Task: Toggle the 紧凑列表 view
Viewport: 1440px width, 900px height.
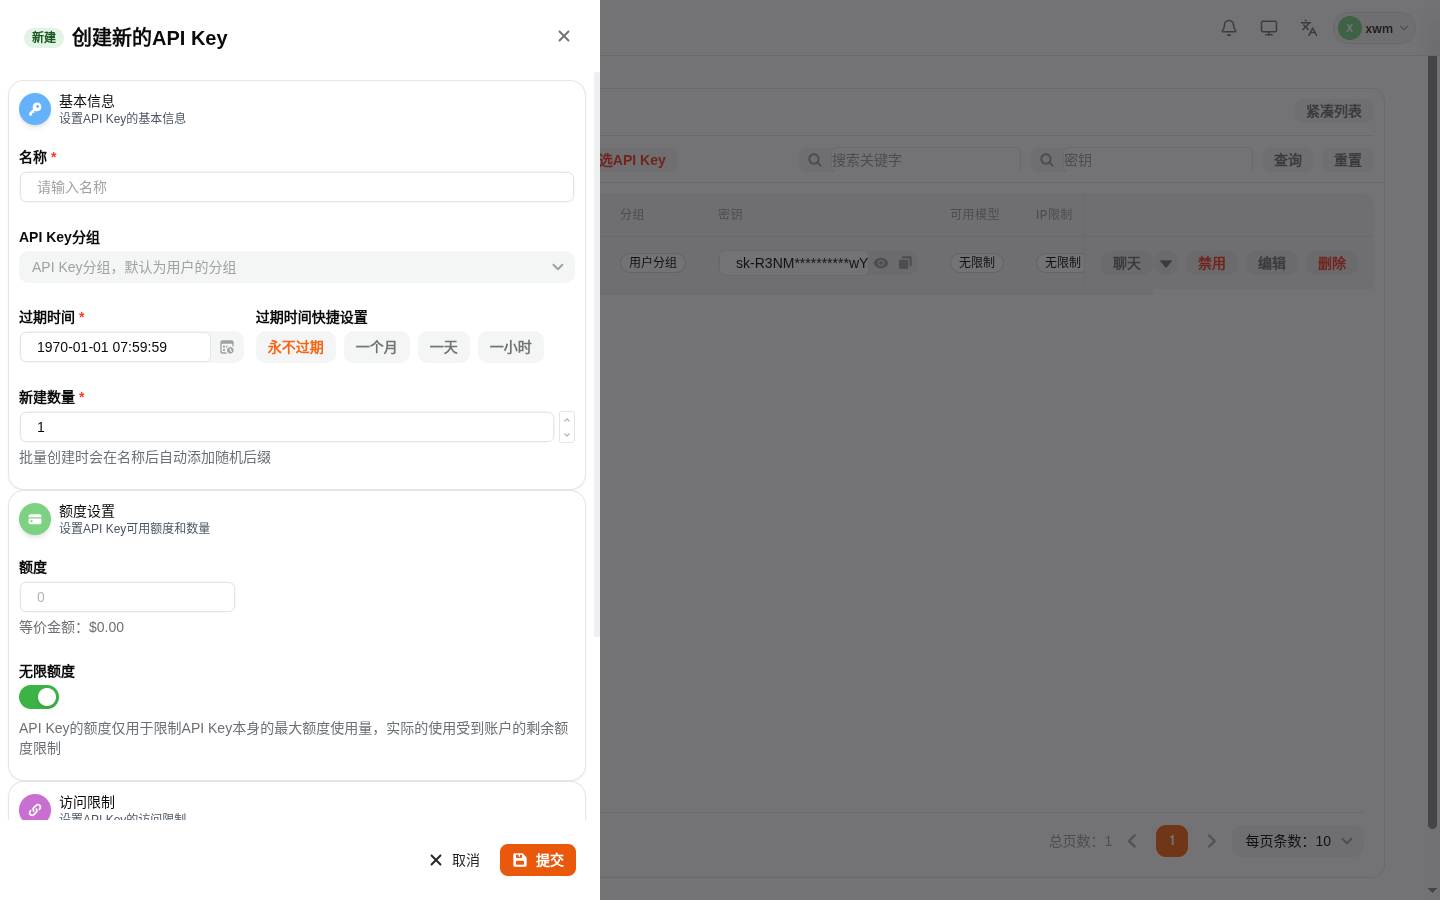Action: click(x=1334, y=111)
